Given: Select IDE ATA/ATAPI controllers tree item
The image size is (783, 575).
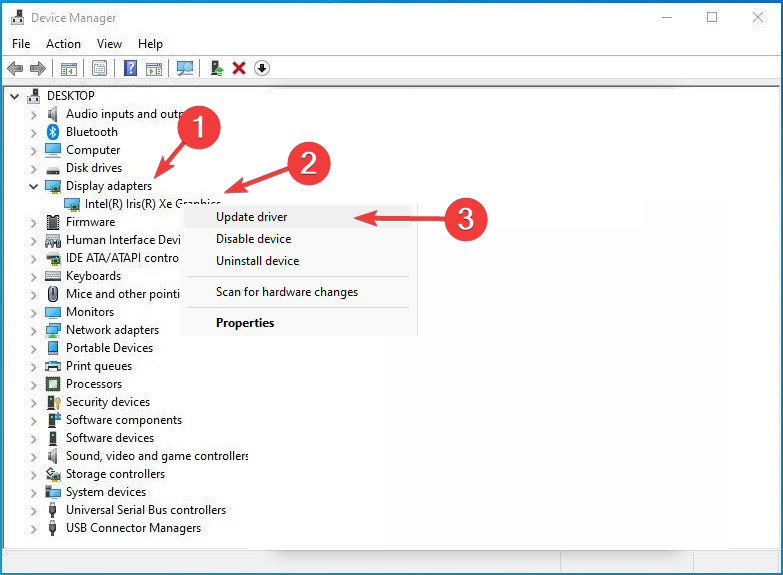Looking at the screenshot, I should pos(122,258).
